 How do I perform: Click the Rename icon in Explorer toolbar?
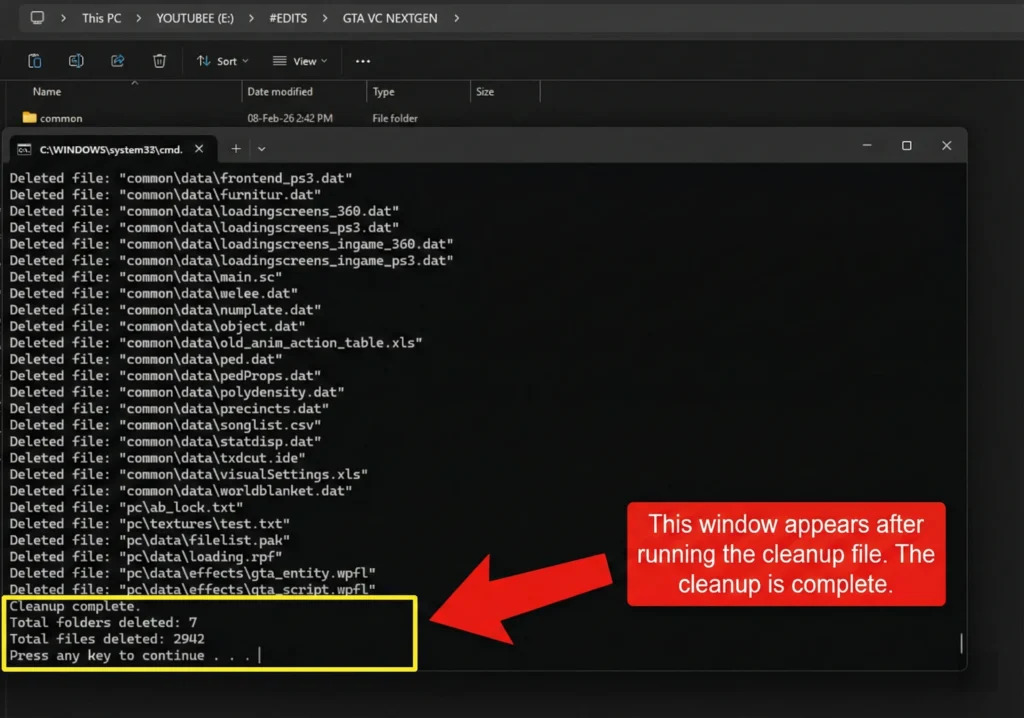click(76, 61)
